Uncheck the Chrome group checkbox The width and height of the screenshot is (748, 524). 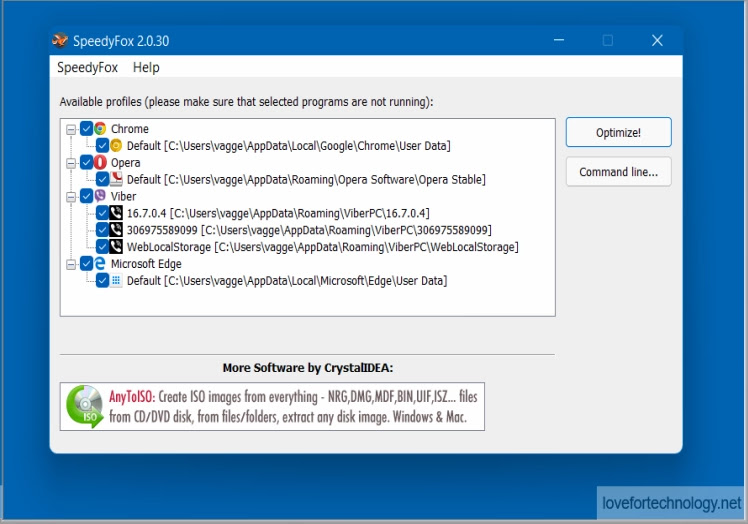pyautogui.click(x=86, y=128)
